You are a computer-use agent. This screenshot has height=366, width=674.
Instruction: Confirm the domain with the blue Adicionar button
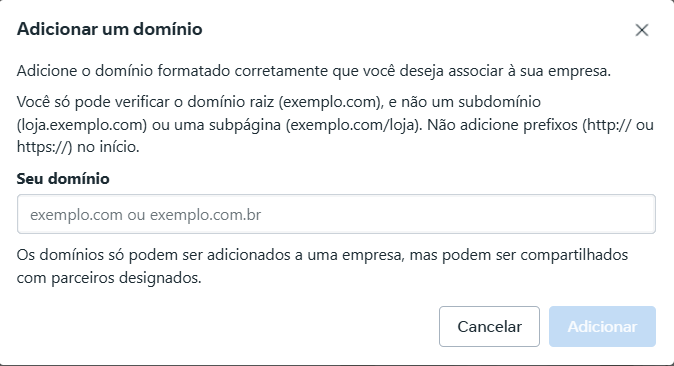tap(602, 326)
